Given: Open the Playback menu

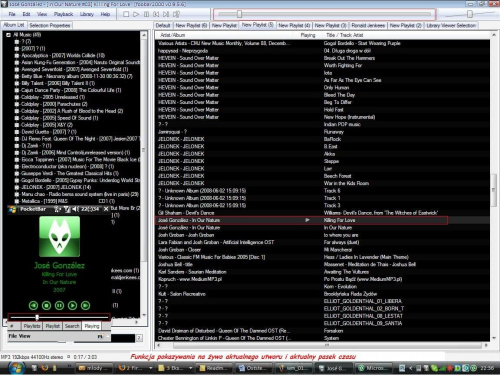Looking at the screenshot, I should [x=63, y=14].
